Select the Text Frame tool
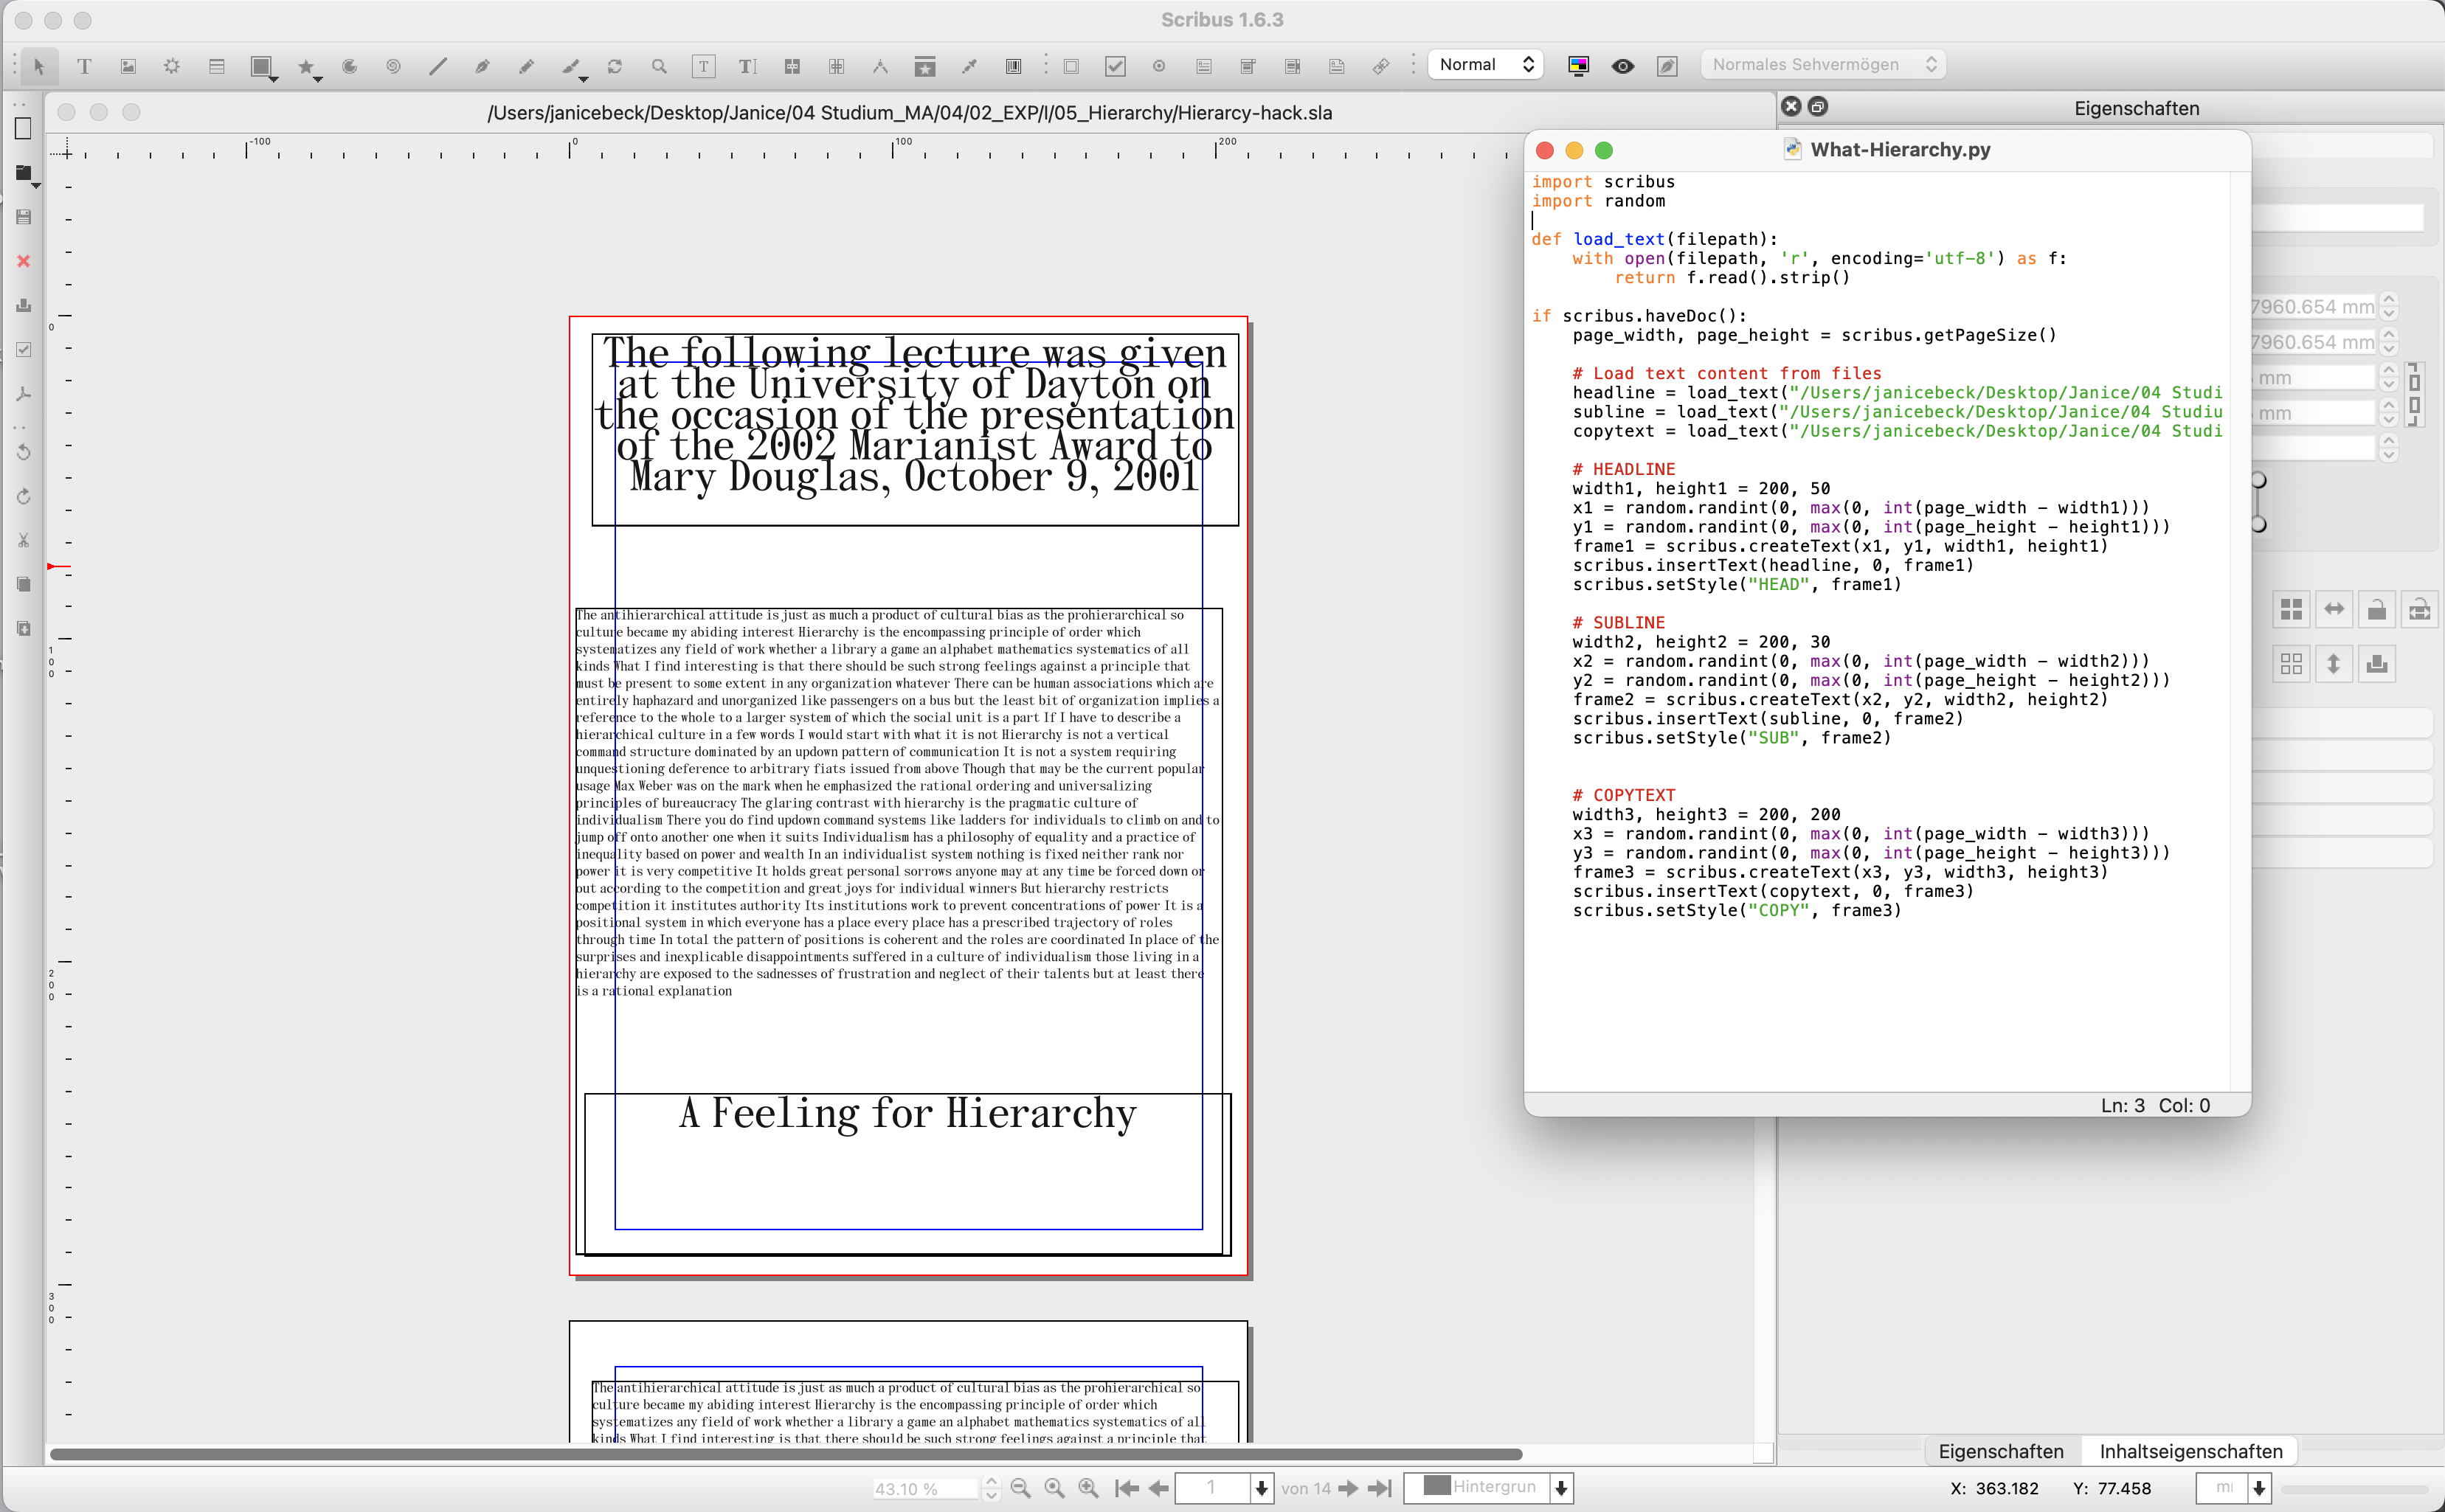Image resolution: width=2445 pixels, height=1512 pixels. (84, 66)
